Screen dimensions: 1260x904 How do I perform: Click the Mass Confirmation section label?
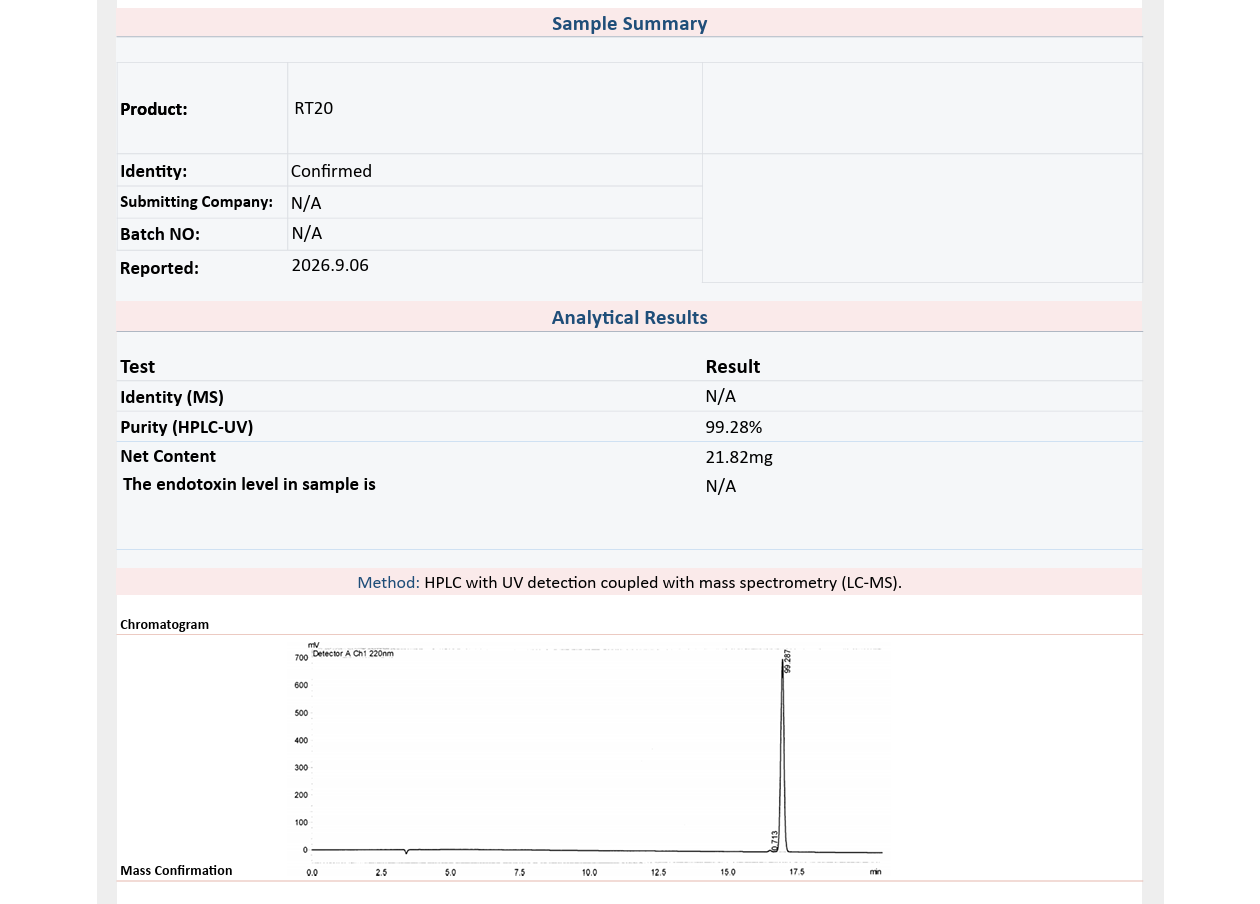pos(176,871)
